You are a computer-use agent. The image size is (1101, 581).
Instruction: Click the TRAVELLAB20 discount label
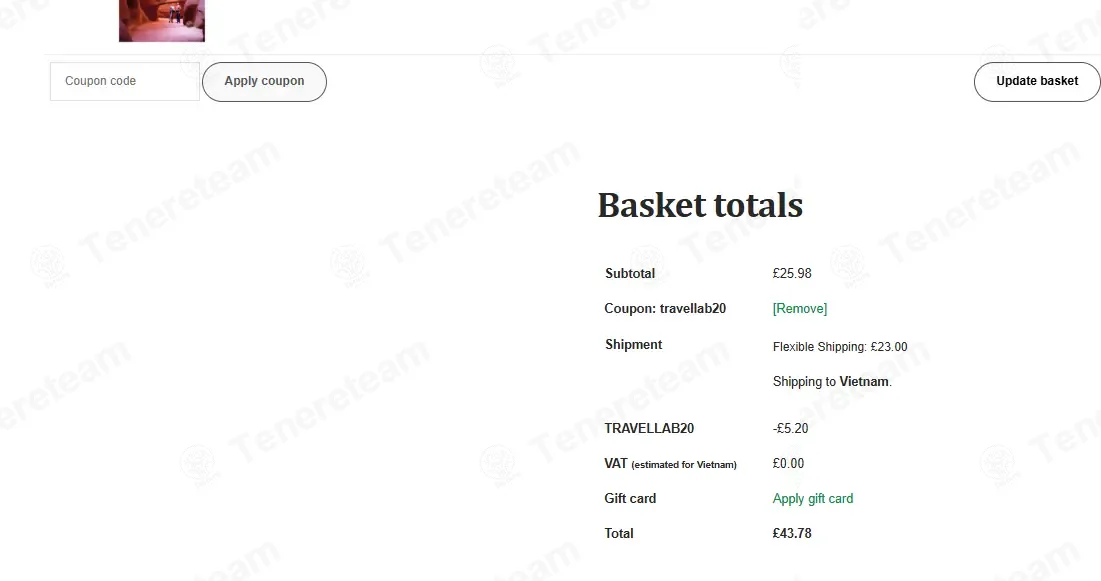[649, 428]
